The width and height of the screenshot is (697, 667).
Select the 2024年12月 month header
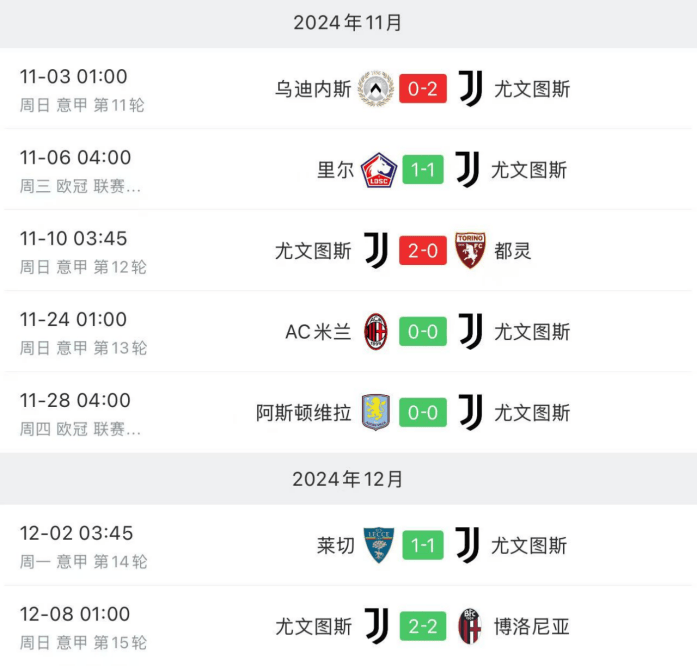[348, 480]
